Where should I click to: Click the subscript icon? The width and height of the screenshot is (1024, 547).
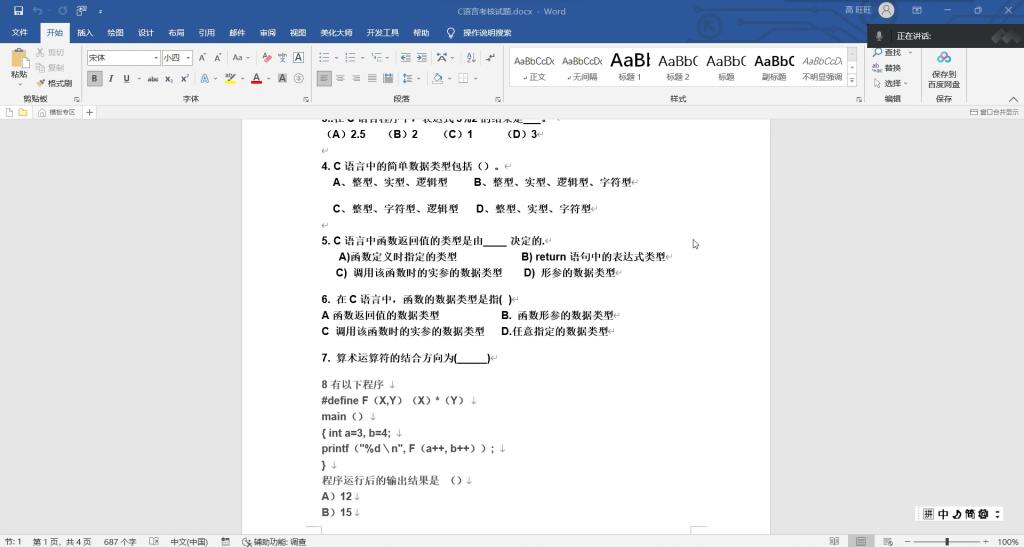pos(169,78)
